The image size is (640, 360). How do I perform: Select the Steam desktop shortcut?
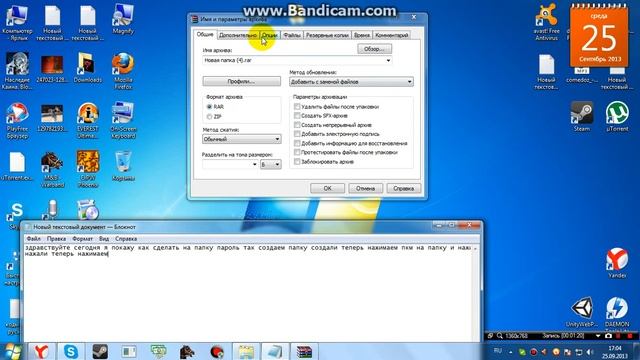click(582, 117)
